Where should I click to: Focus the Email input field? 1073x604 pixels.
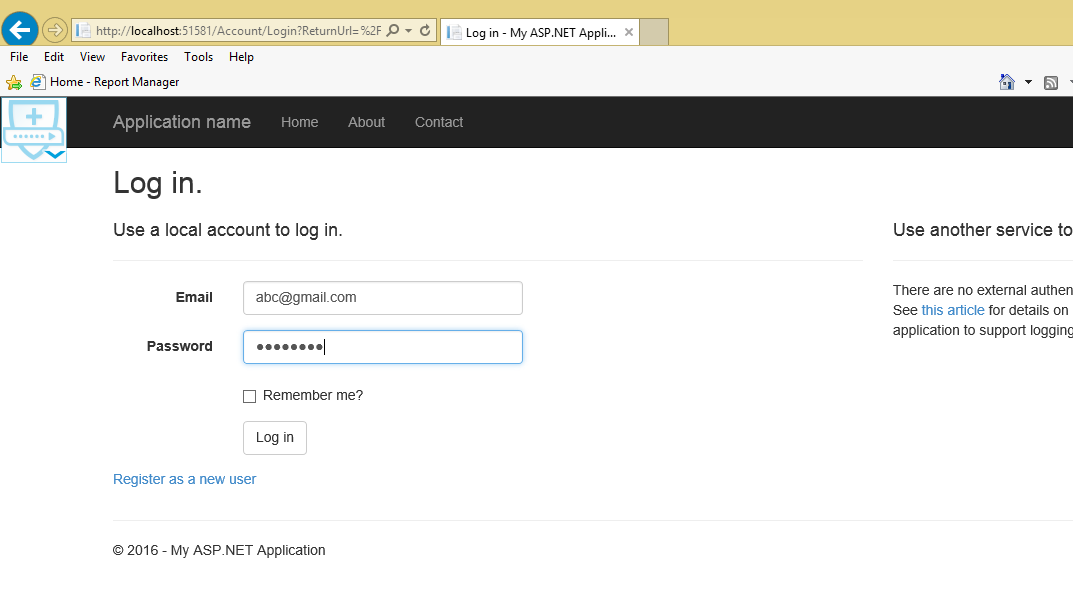(x=383, y=298)
